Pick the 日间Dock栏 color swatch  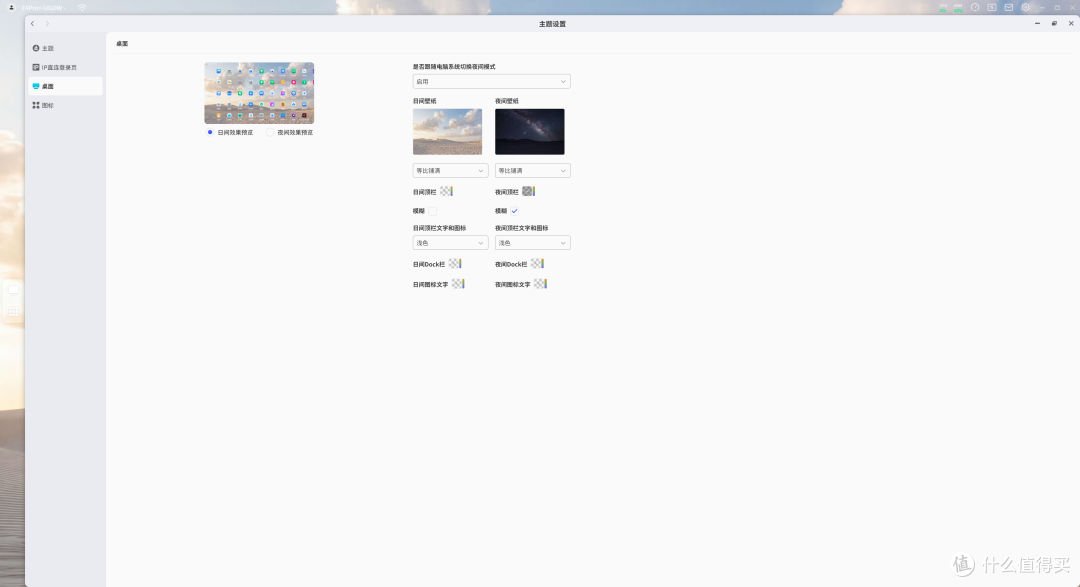tap(455, 264)
